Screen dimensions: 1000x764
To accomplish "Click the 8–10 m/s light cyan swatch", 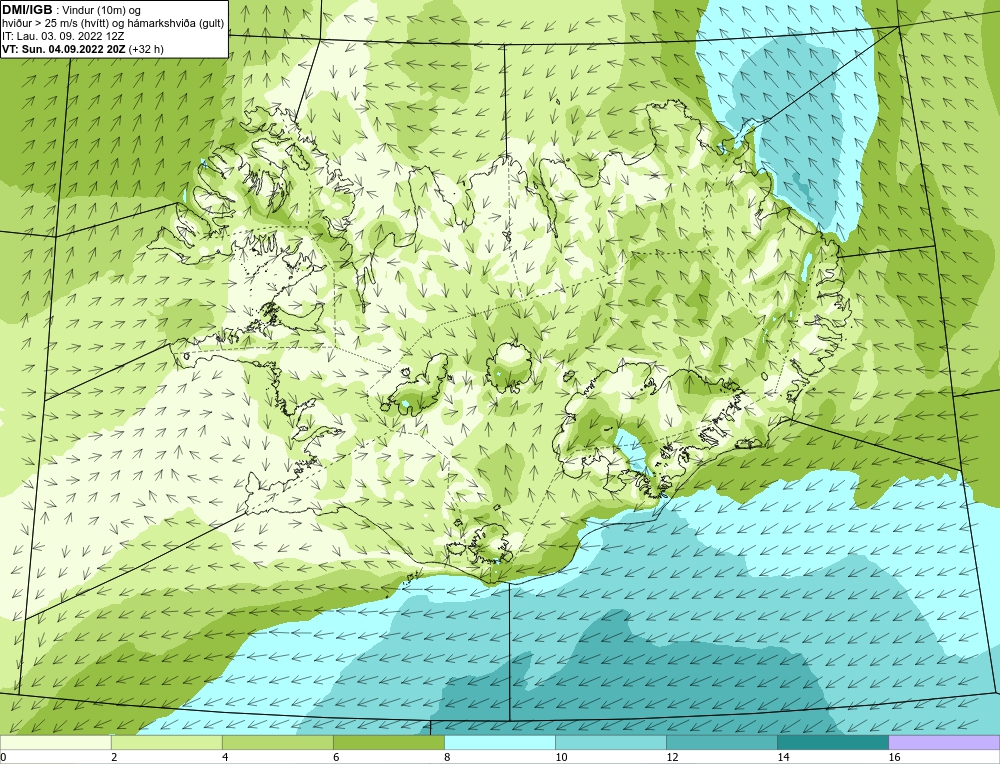I will 499,742.
